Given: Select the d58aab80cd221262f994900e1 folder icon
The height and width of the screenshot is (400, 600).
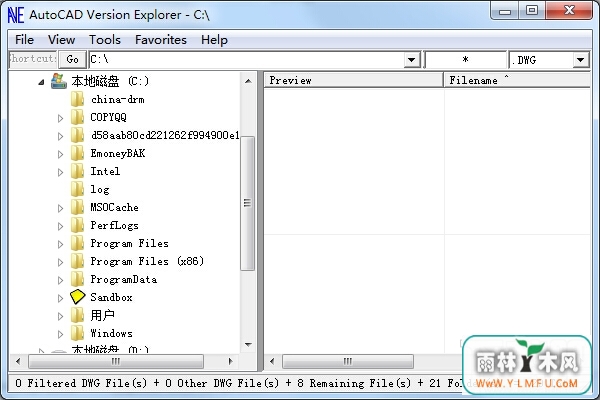Looking at the screenshot, I should pyautogui.click(x=77, y=135).
